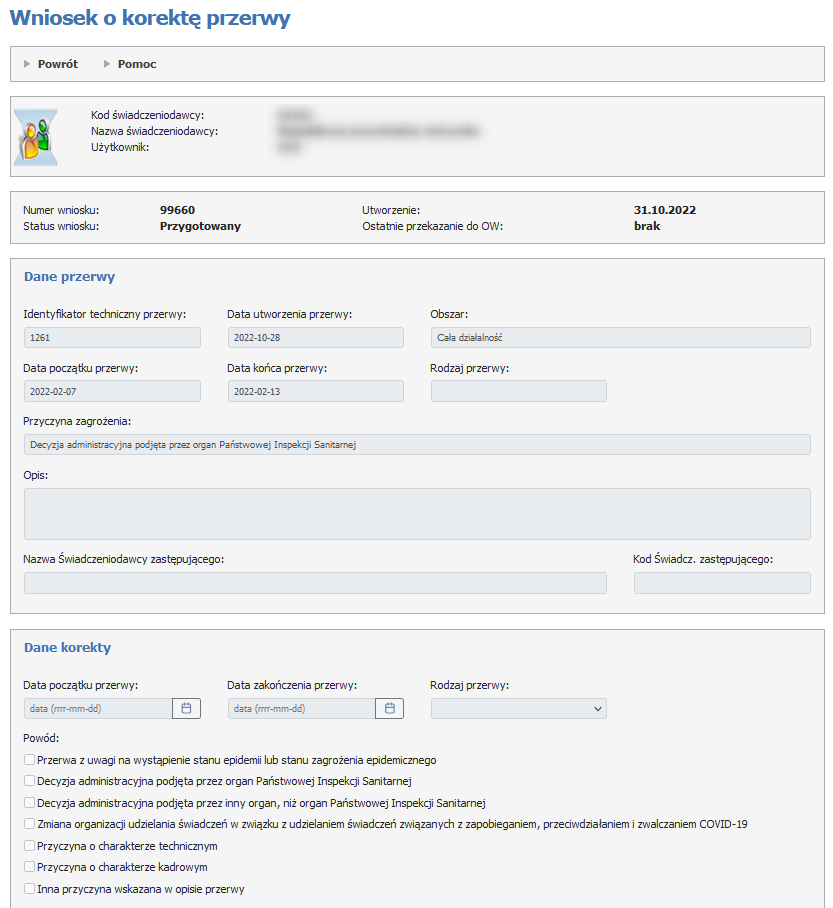Open calendar for Data zakończenia przerwy

click(x=390, y=708)
